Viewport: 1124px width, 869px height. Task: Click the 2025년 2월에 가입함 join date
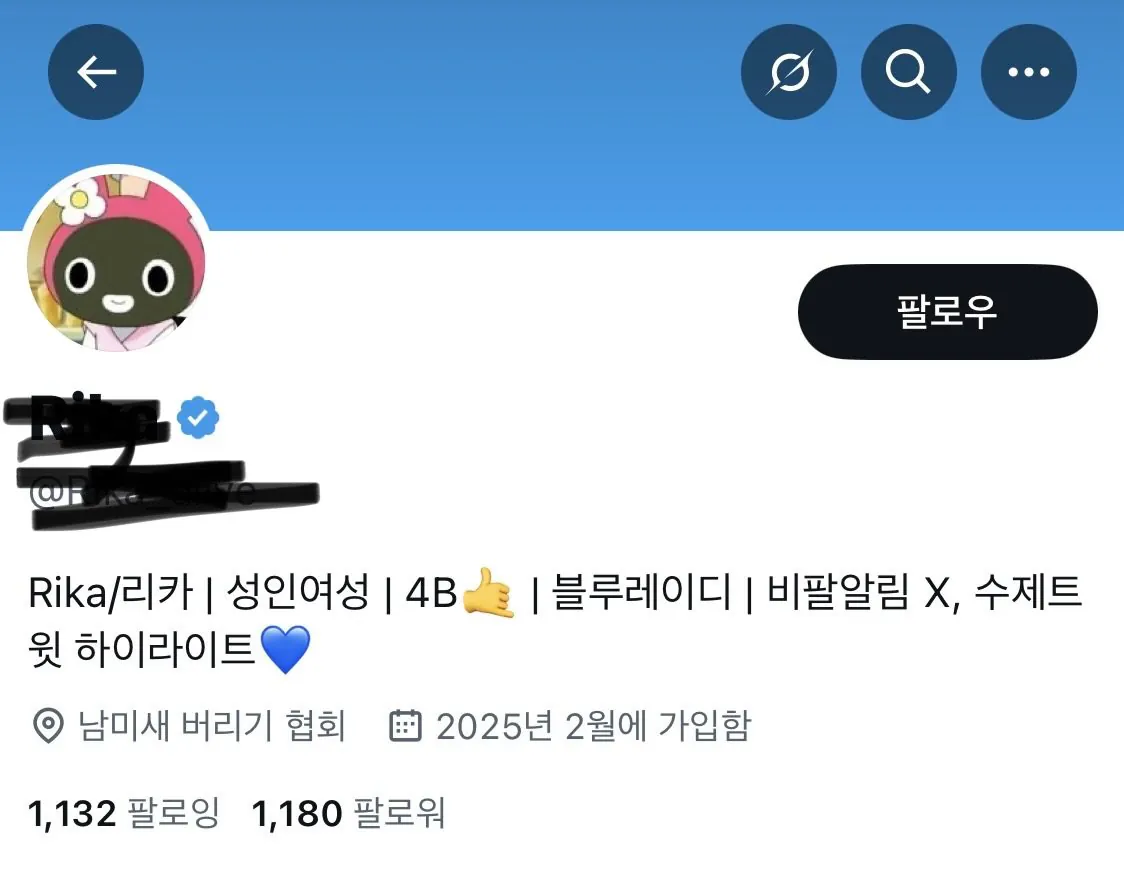tap(594, 726)
